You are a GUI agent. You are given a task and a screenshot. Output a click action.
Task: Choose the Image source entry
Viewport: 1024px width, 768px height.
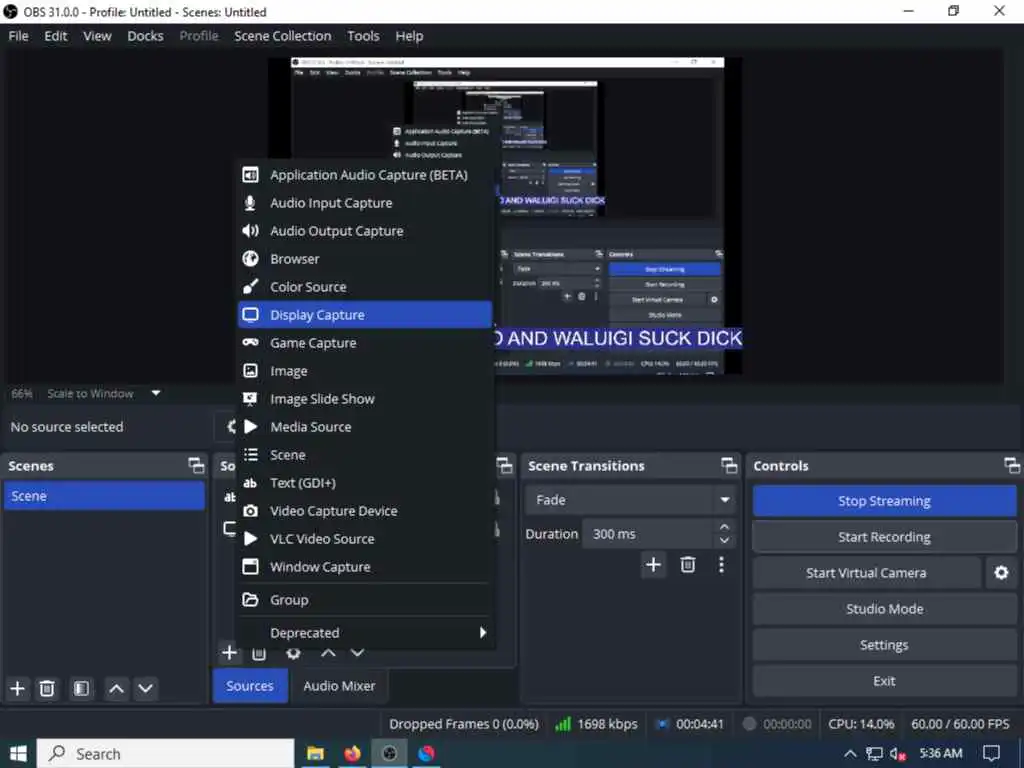[364, 371]
